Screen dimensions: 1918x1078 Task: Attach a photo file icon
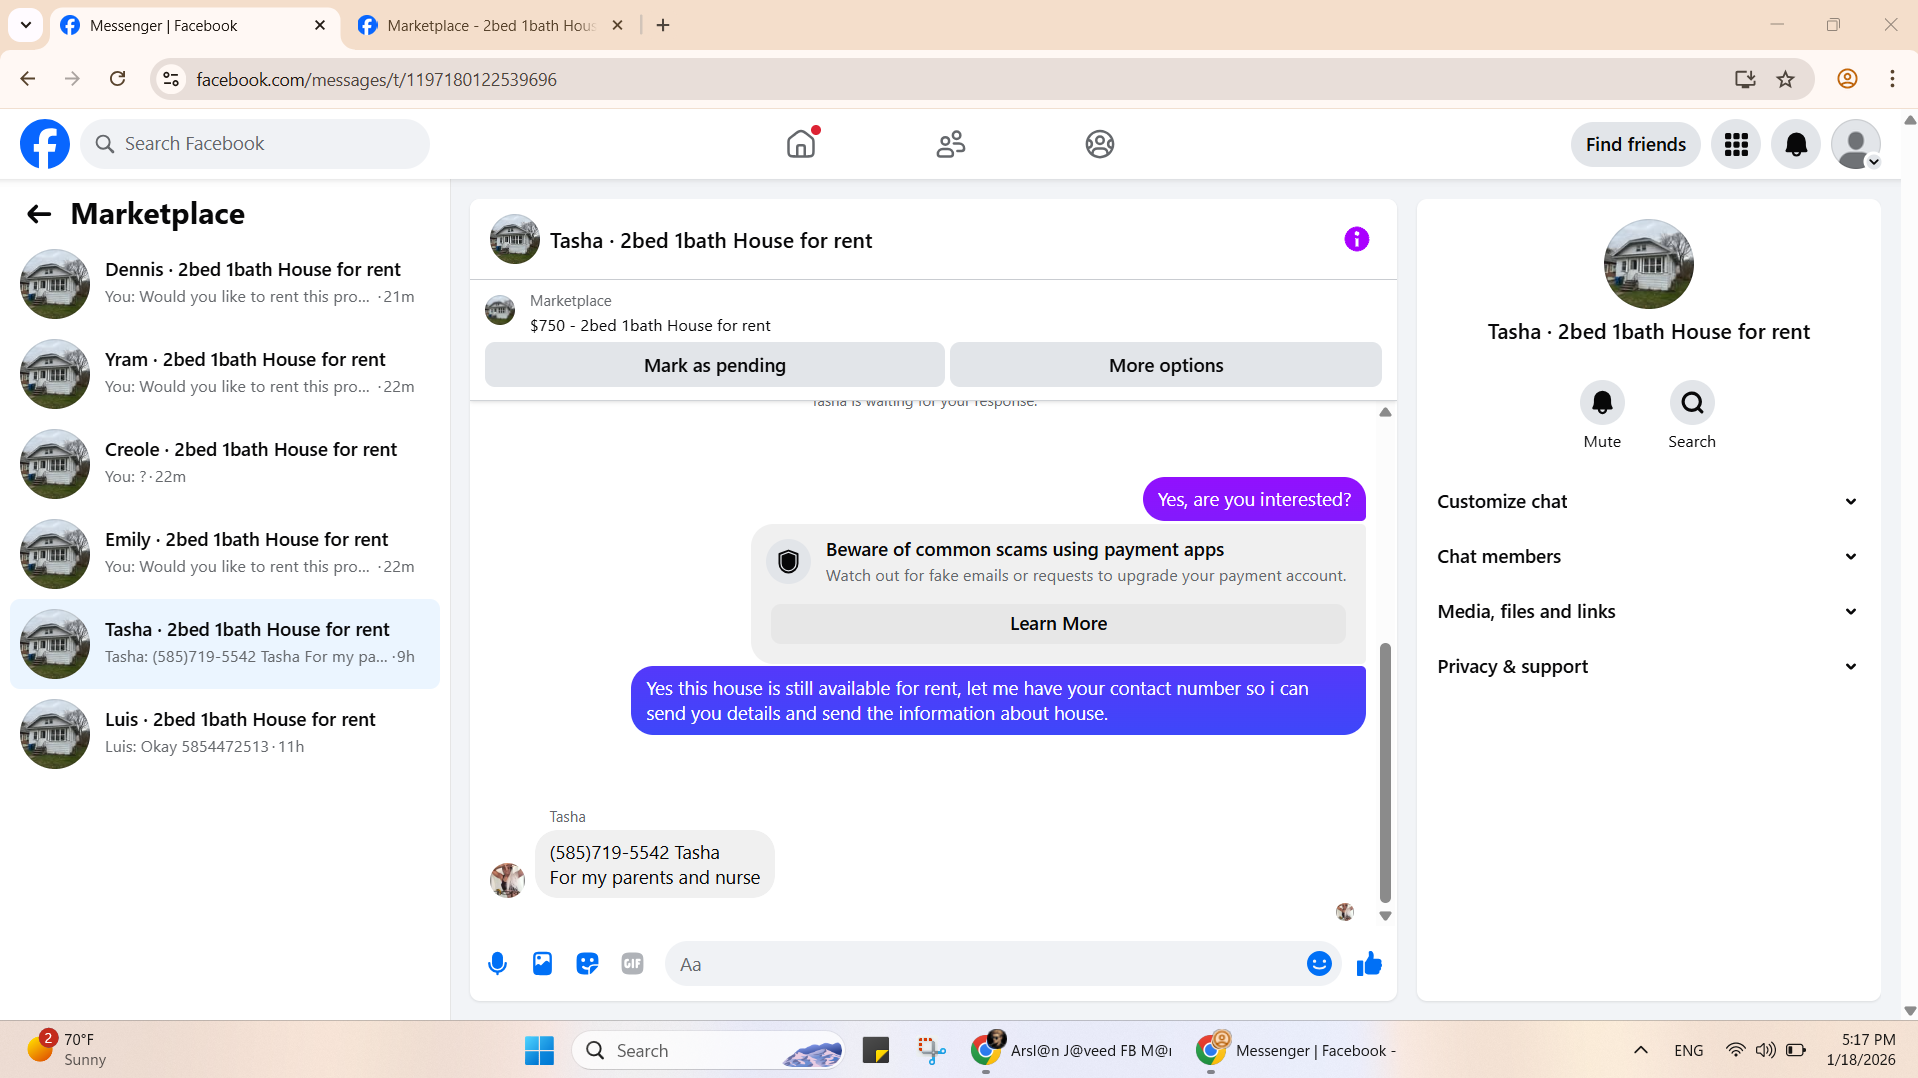point(542,964)
